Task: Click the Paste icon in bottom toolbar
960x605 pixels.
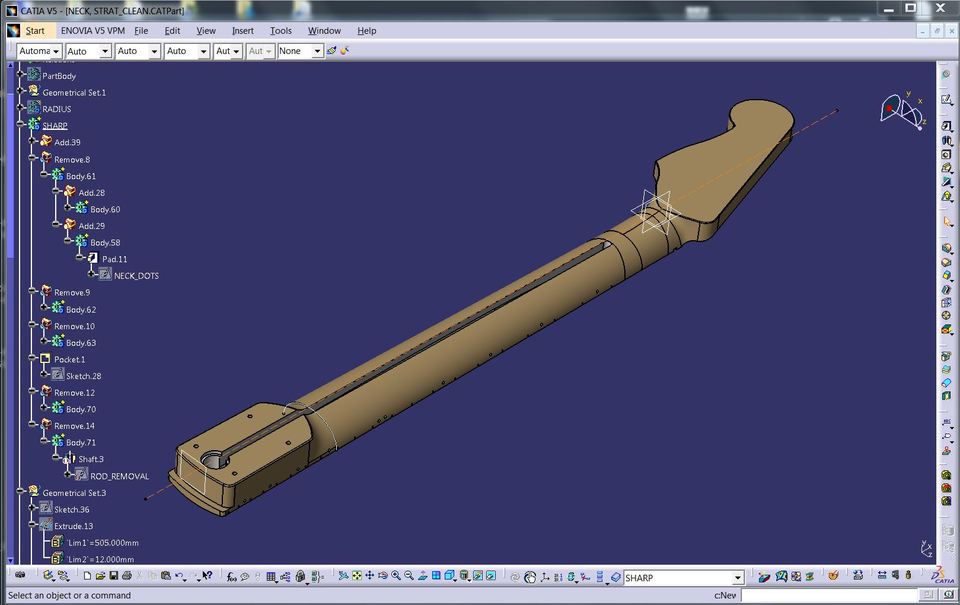Action: tap(165, 576)
